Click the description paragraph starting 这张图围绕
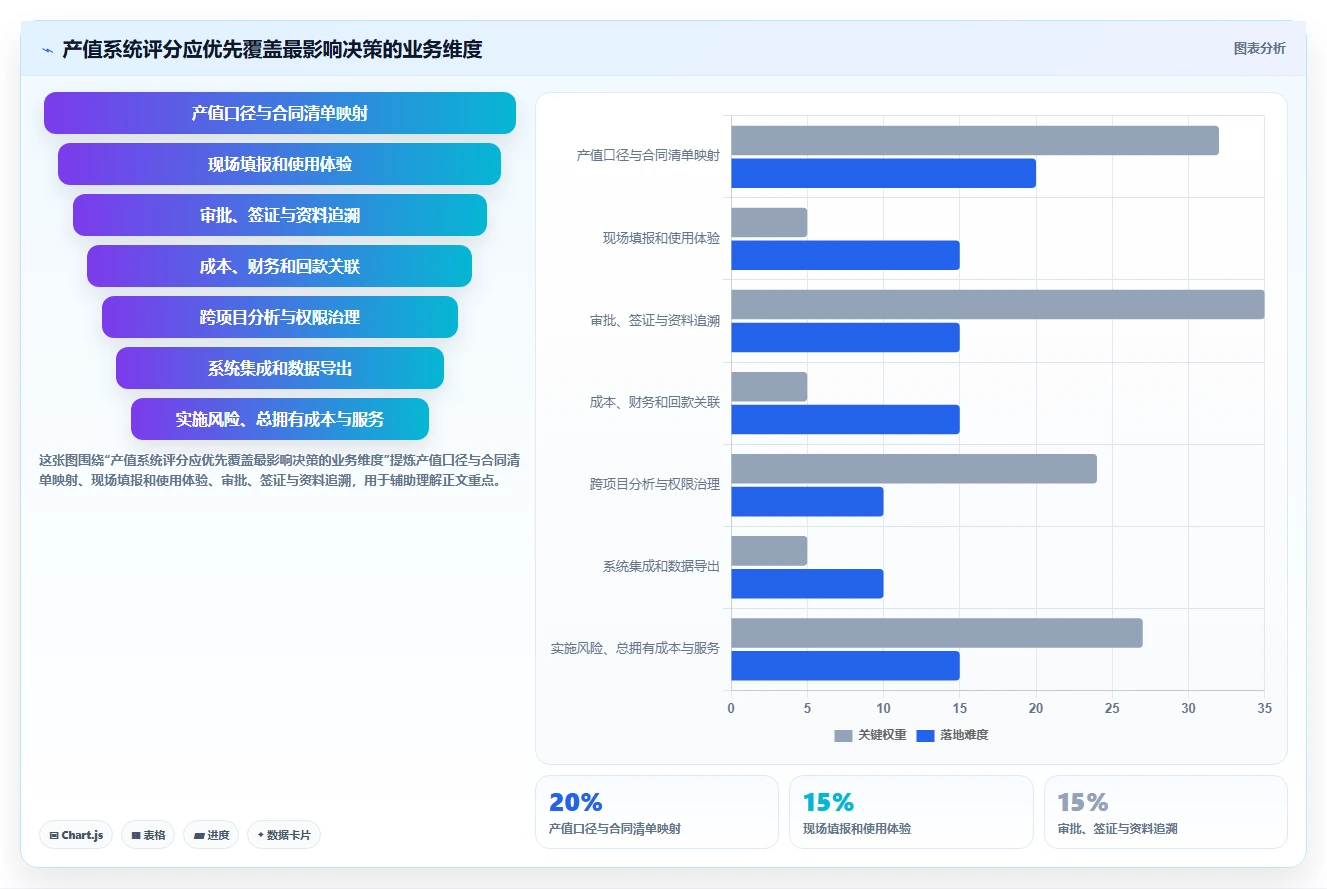This screenshot has height=889, width=1327. tap(279, 470)
